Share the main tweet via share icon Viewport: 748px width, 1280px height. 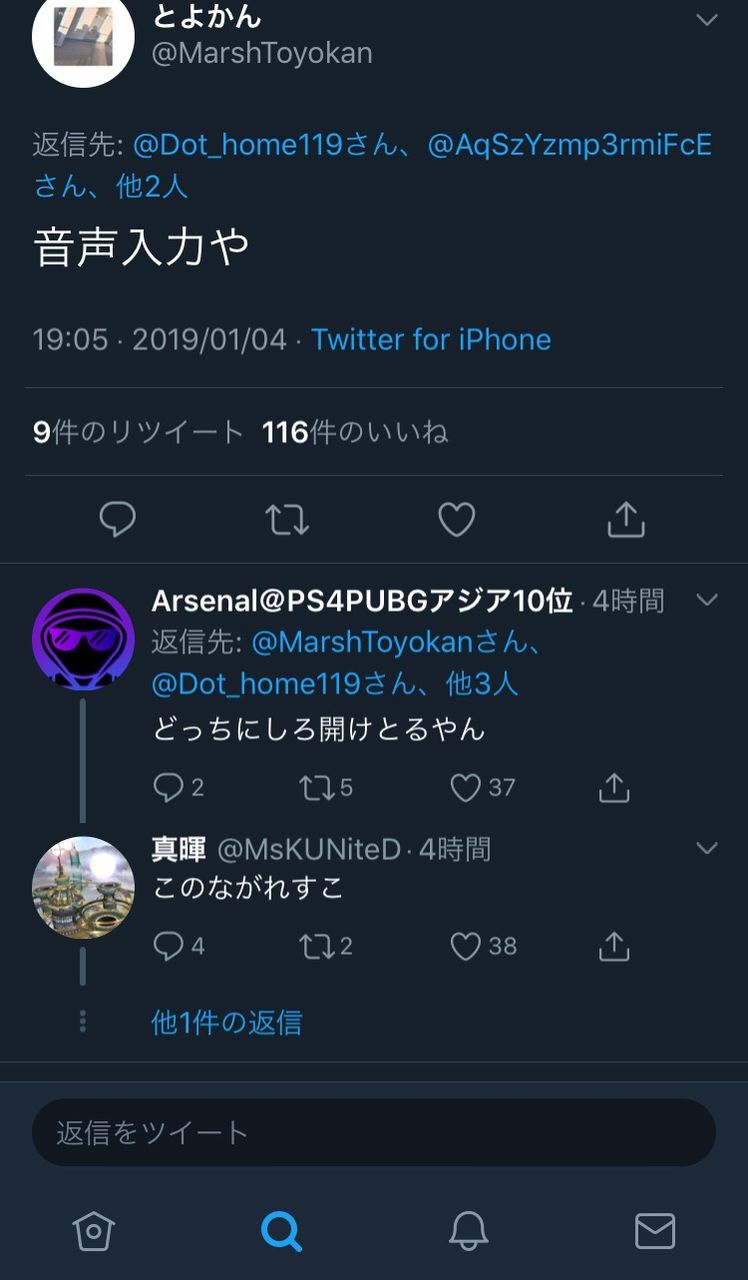click(626, 519)
